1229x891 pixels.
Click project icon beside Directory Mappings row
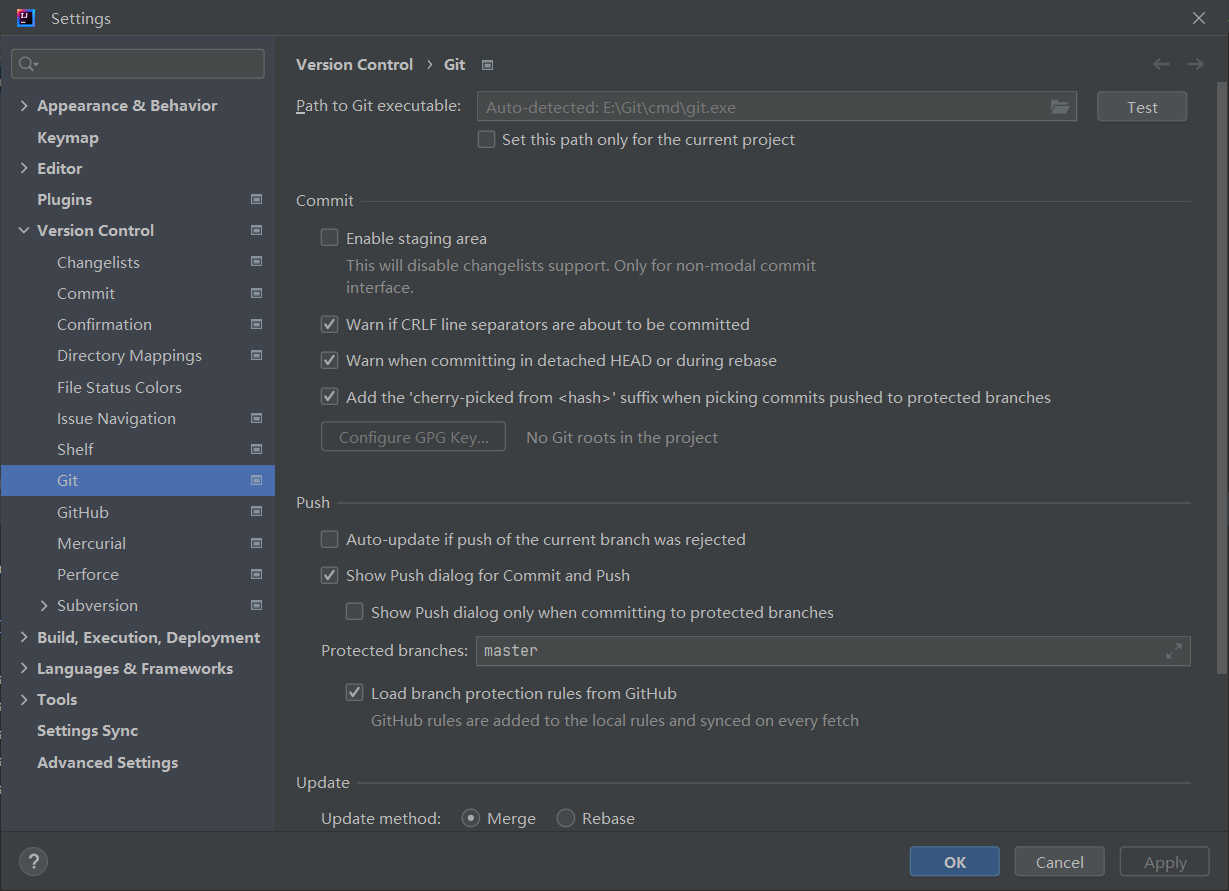point(257,355)
